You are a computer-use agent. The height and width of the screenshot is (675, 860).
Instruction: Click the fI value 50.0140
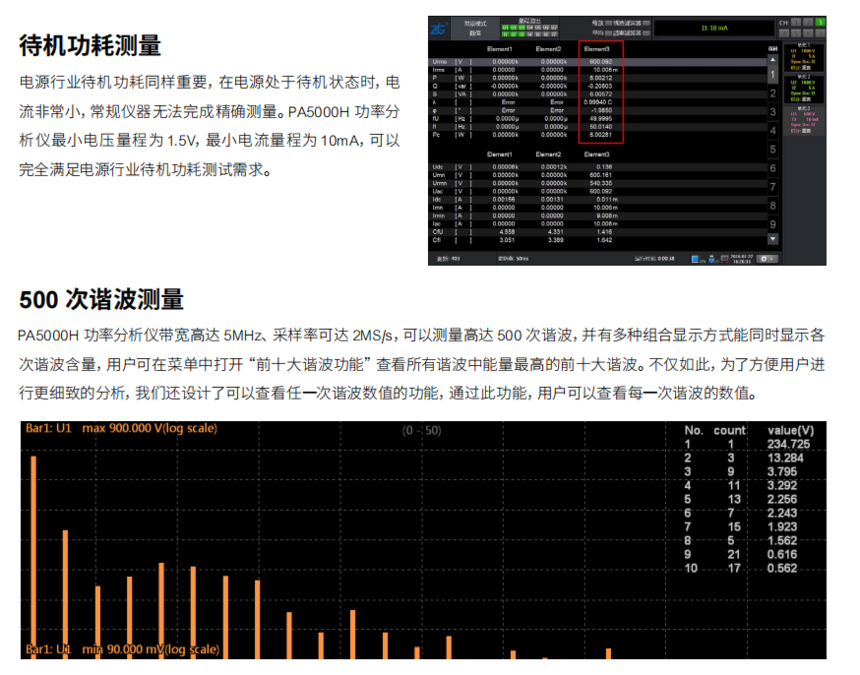pos(601,127)
